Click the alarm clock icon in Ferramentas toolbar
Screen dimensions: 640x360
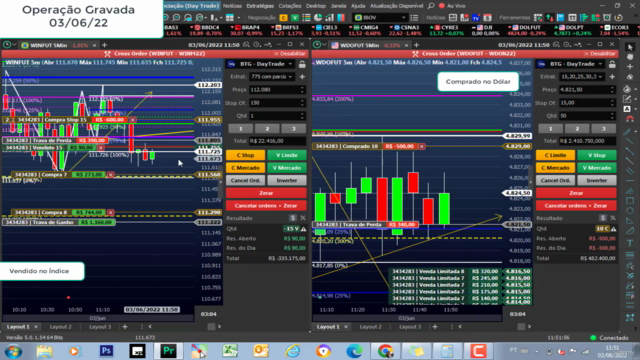pos(607,18)
